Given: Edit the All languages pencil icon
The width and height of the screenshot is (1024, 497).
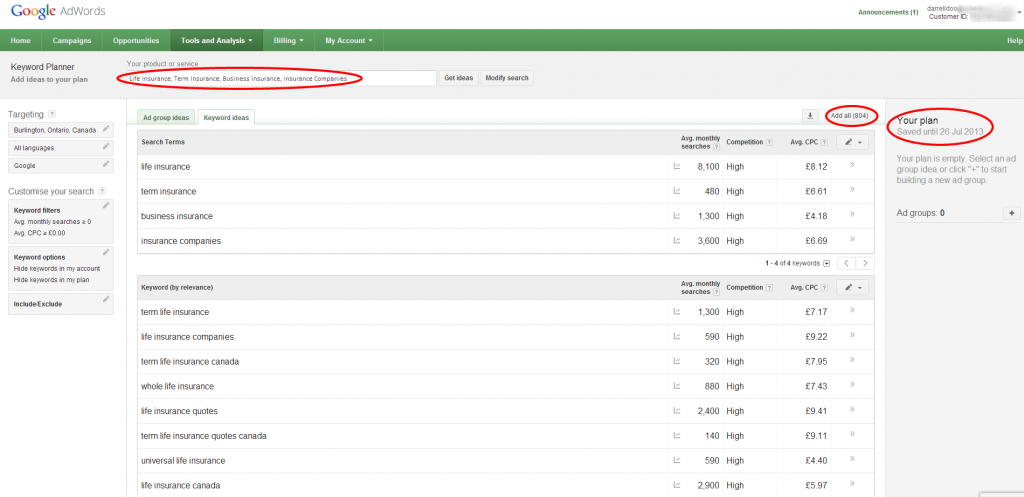Looking at the screenshot, I should [x=106, y=146].
